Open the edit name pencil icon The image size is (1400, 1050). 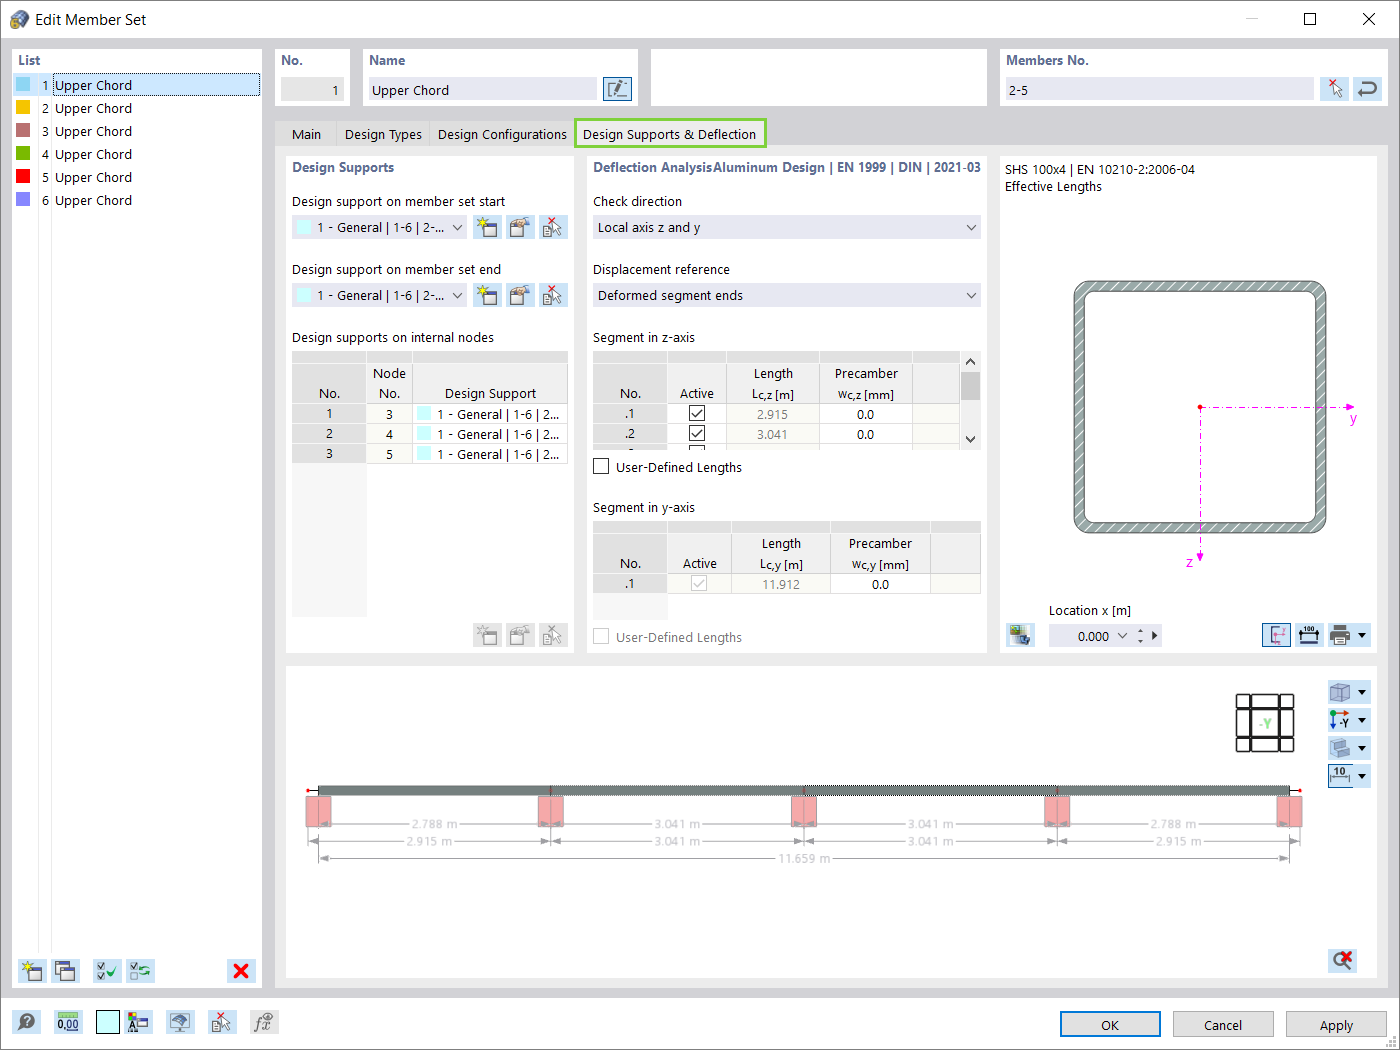tap(617, 89)
